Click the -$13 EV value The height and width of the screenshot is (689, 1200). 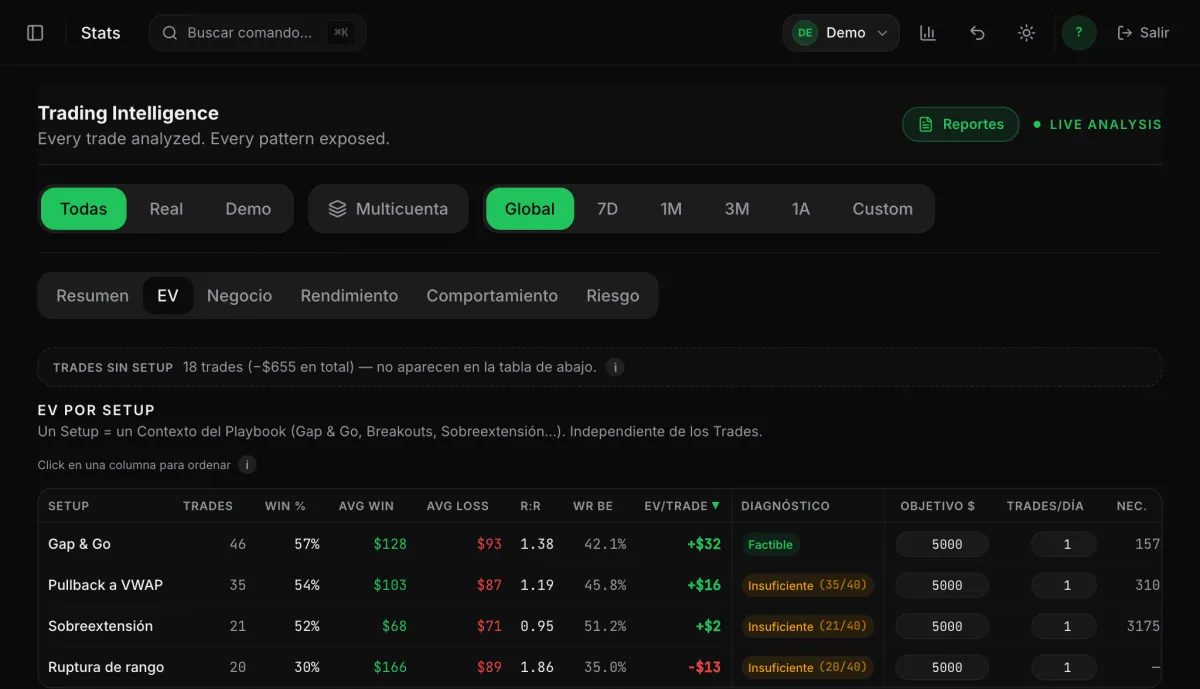tap(705, 667)
